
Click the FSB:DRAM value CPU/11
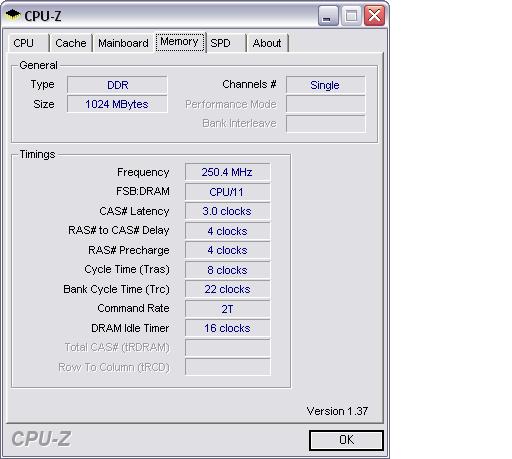point(227,192)
